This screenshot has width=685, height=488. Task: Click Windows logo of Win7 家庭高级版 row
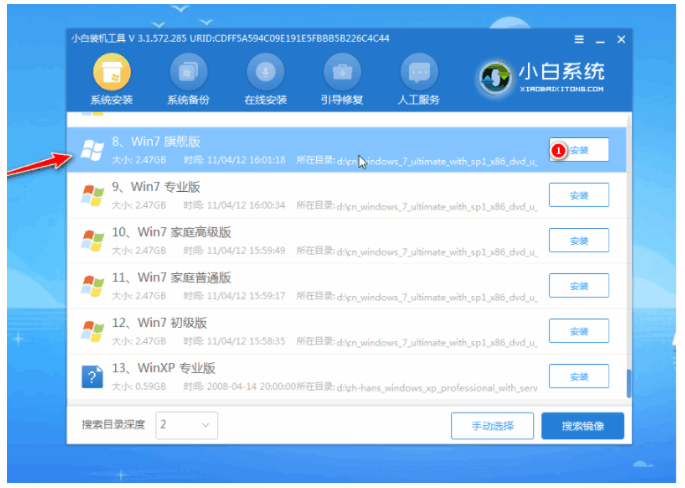point(92,241)
